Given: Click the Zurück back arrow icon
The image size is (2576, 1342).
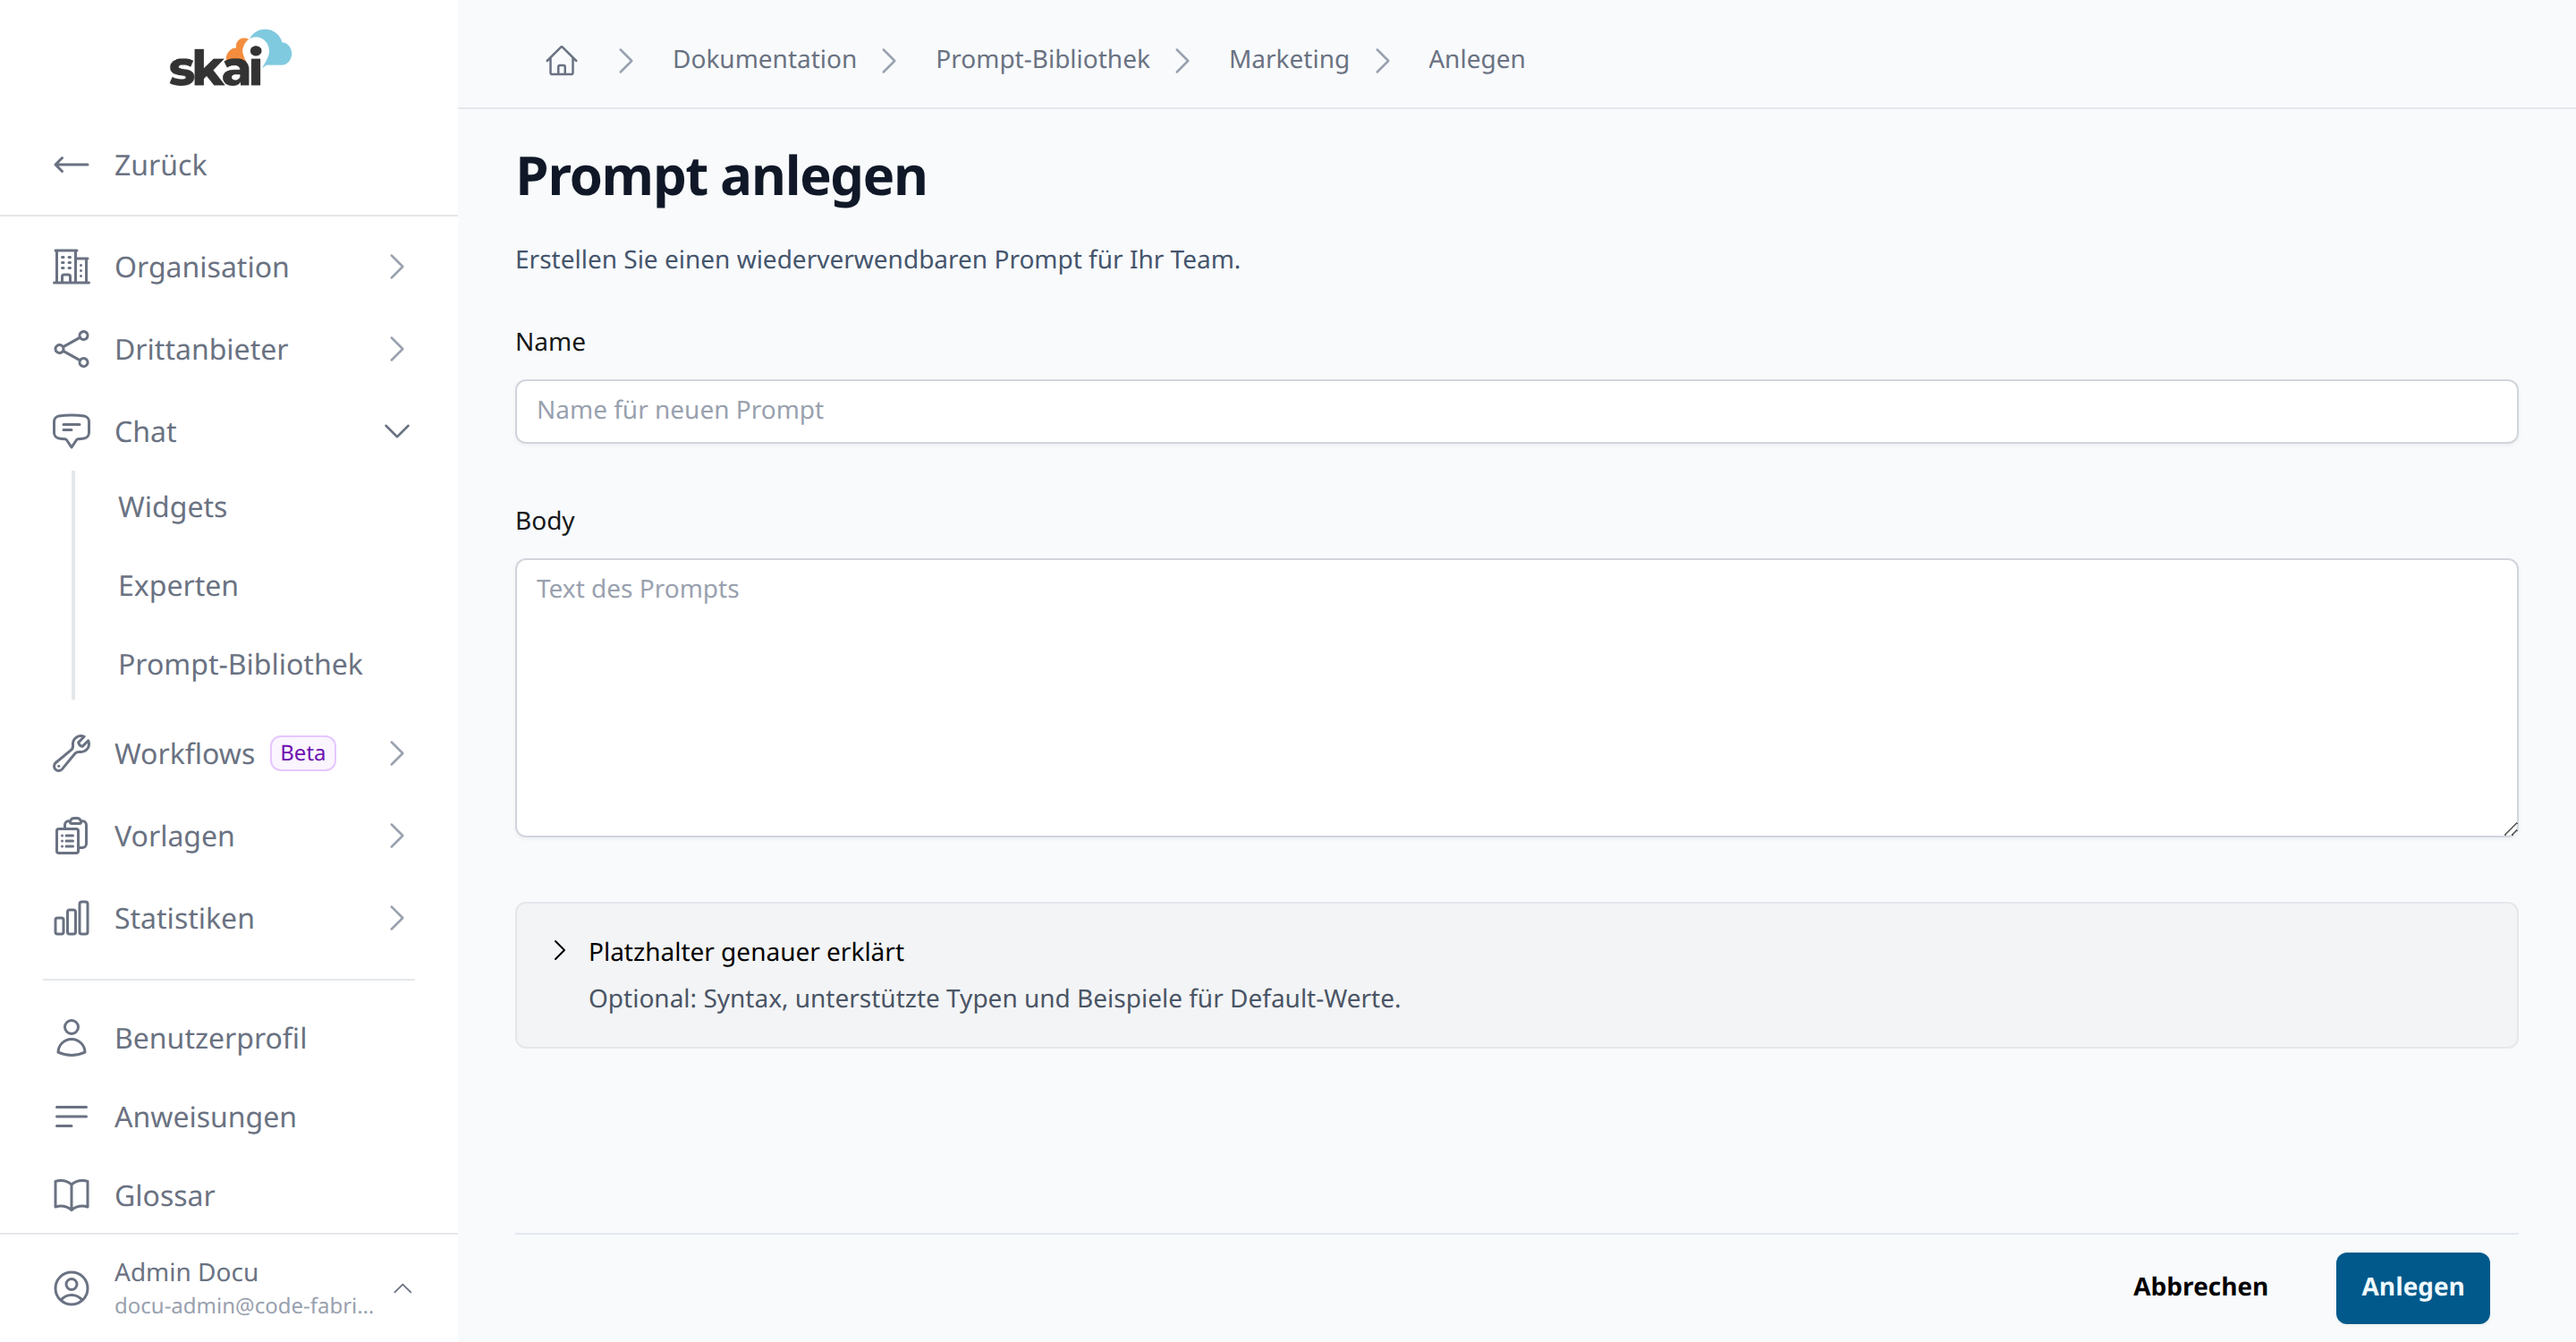Looking at the screenshot, I should click(71, 165).
